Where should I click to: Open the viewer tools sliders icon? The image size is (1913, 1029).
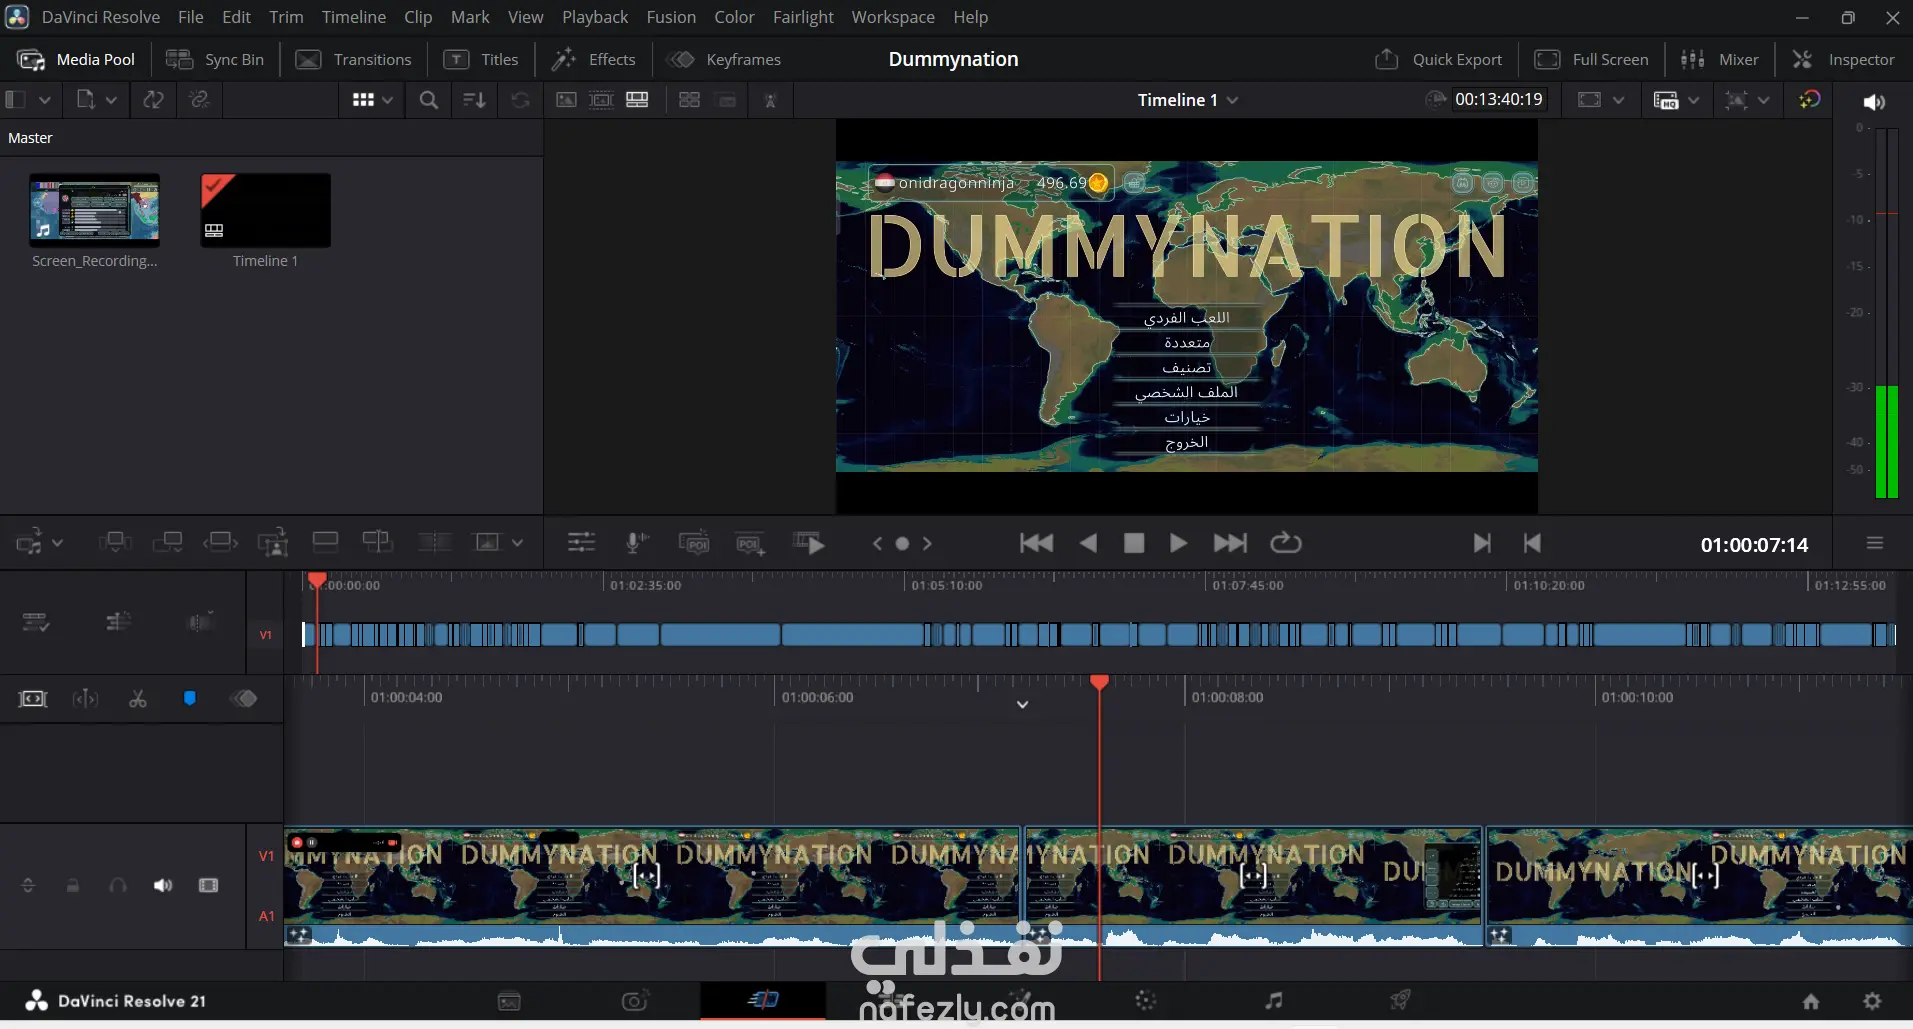coord(581,543)
